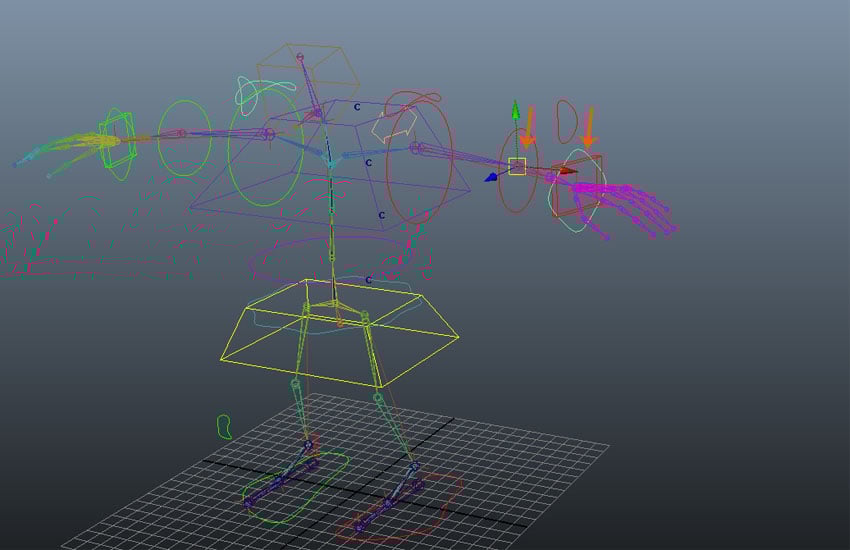Click the red X-axis move manipulator arrow

point(568,171)
